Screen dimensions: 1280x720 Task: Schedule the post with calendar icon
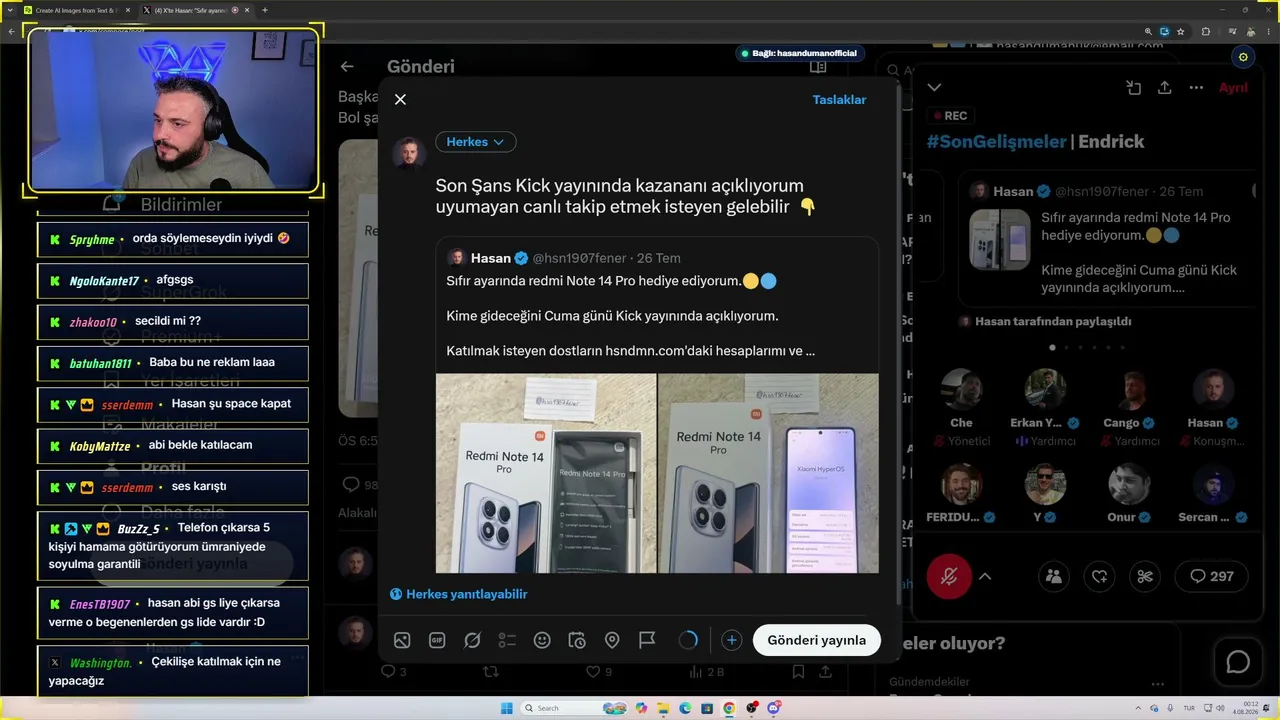[577, 640]
